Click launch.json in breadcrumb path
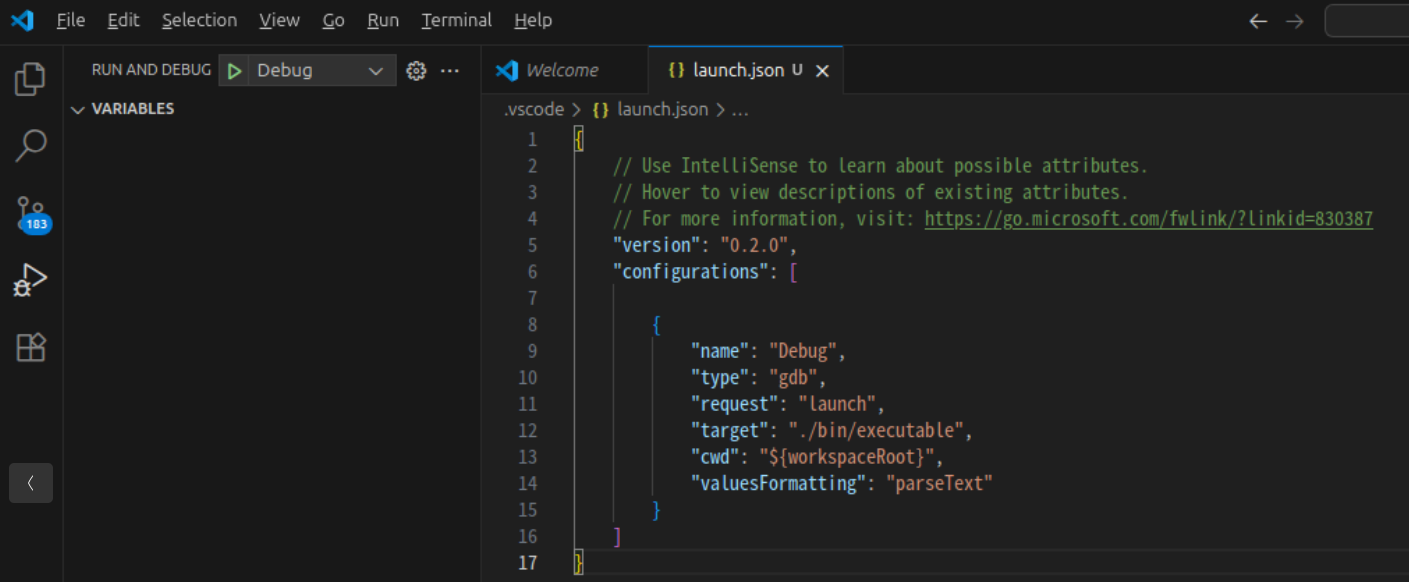Image resolution: width=1409 pixels, height=582 pixels. click(x=662, y=110)
